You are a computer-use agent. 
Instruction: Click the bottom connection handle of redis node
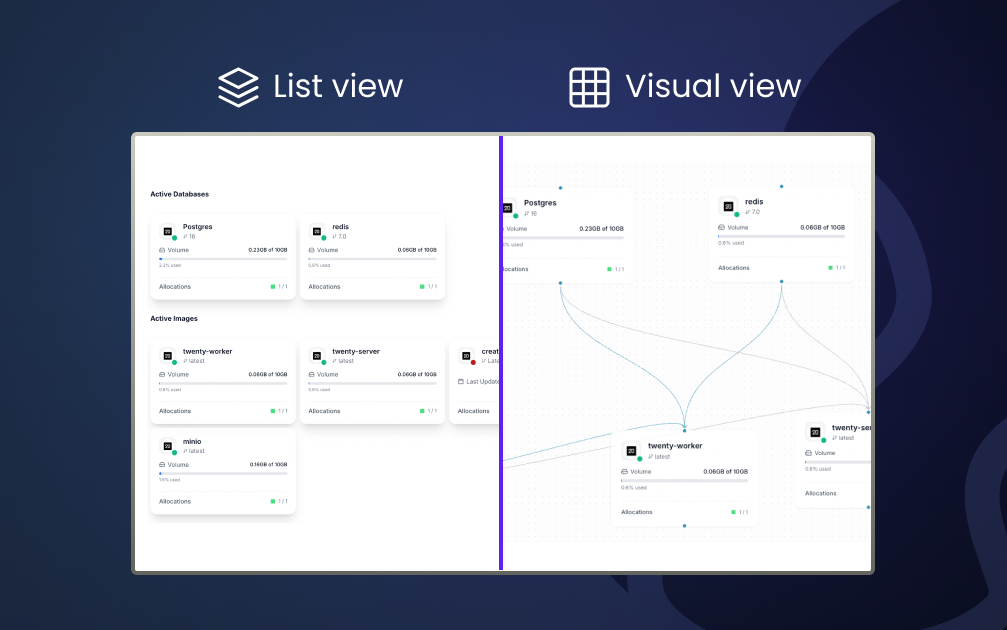782,281
